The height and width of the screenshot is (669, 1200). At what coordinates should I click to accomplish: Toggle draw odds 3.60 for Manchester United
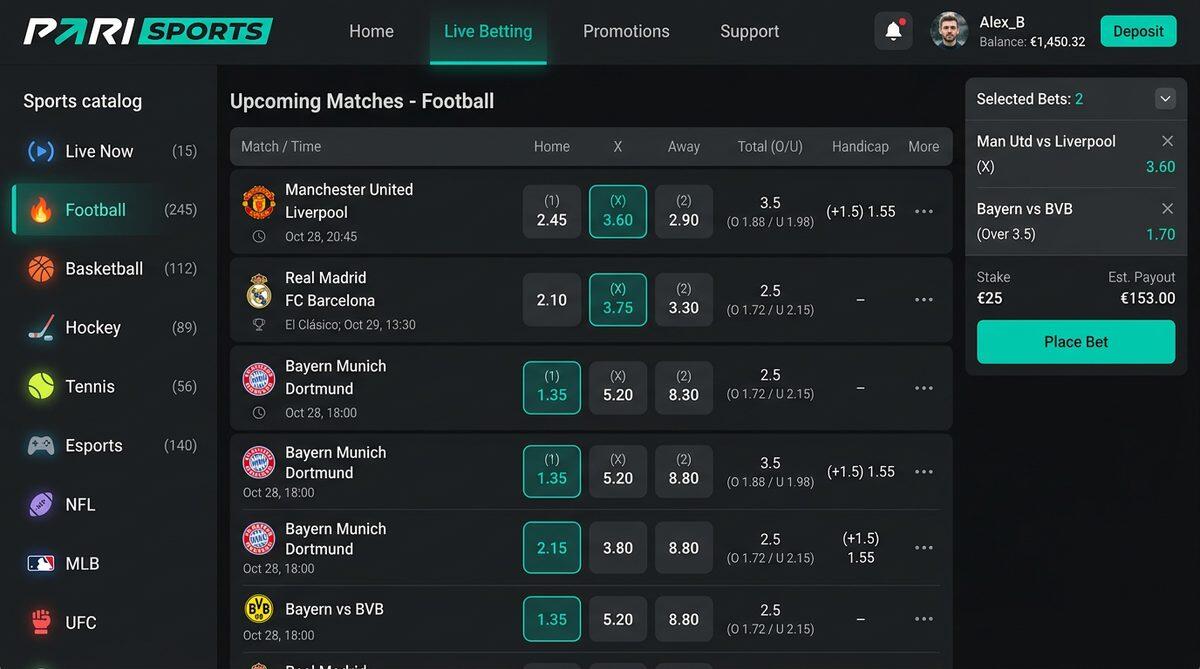click(x=618, y=211)
